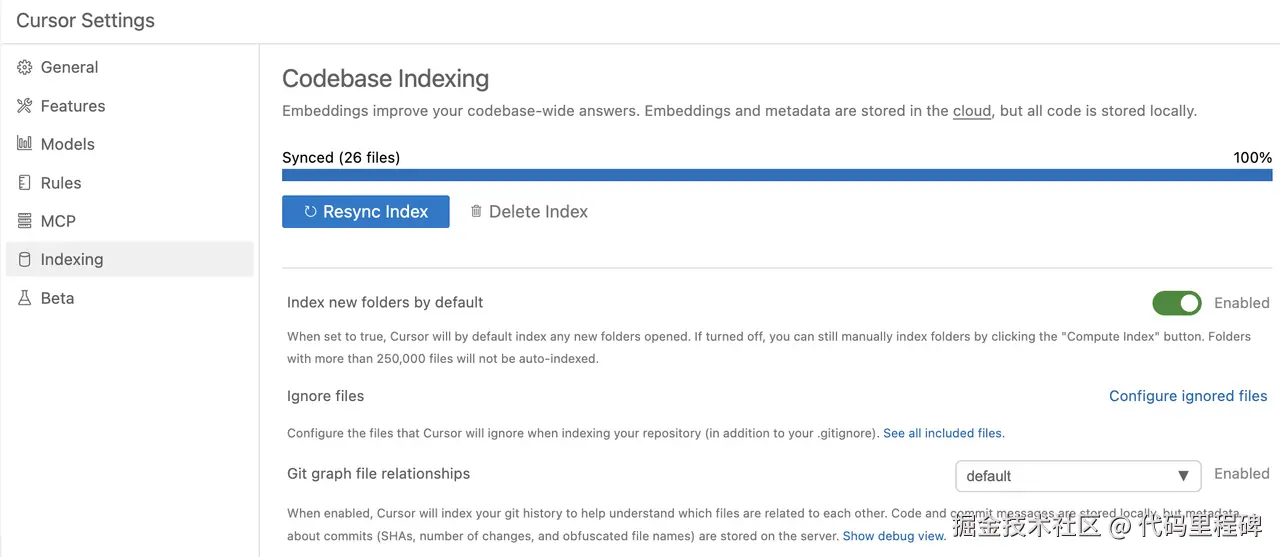The height and width of the screenshot is (557, 1280).
Task: Open the MCP settings tab
Action: coord(130,221)
